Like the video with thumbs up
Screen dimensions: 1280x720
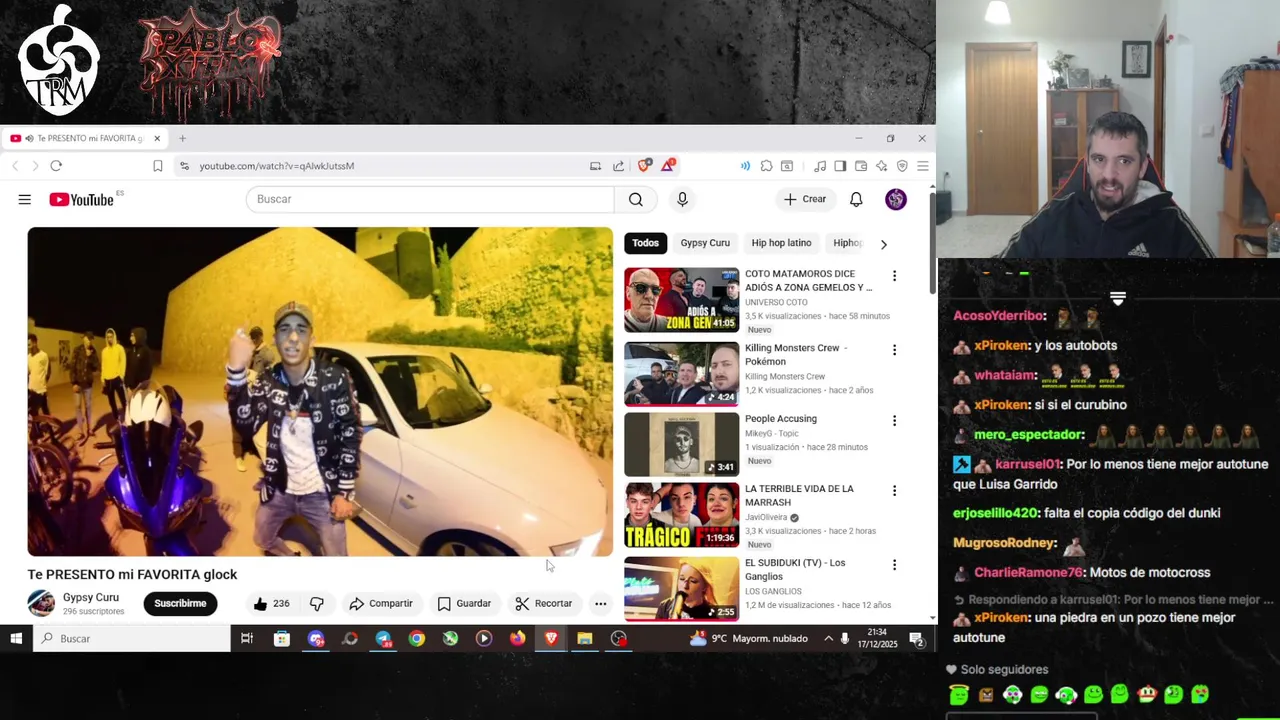tap(271, 604)
